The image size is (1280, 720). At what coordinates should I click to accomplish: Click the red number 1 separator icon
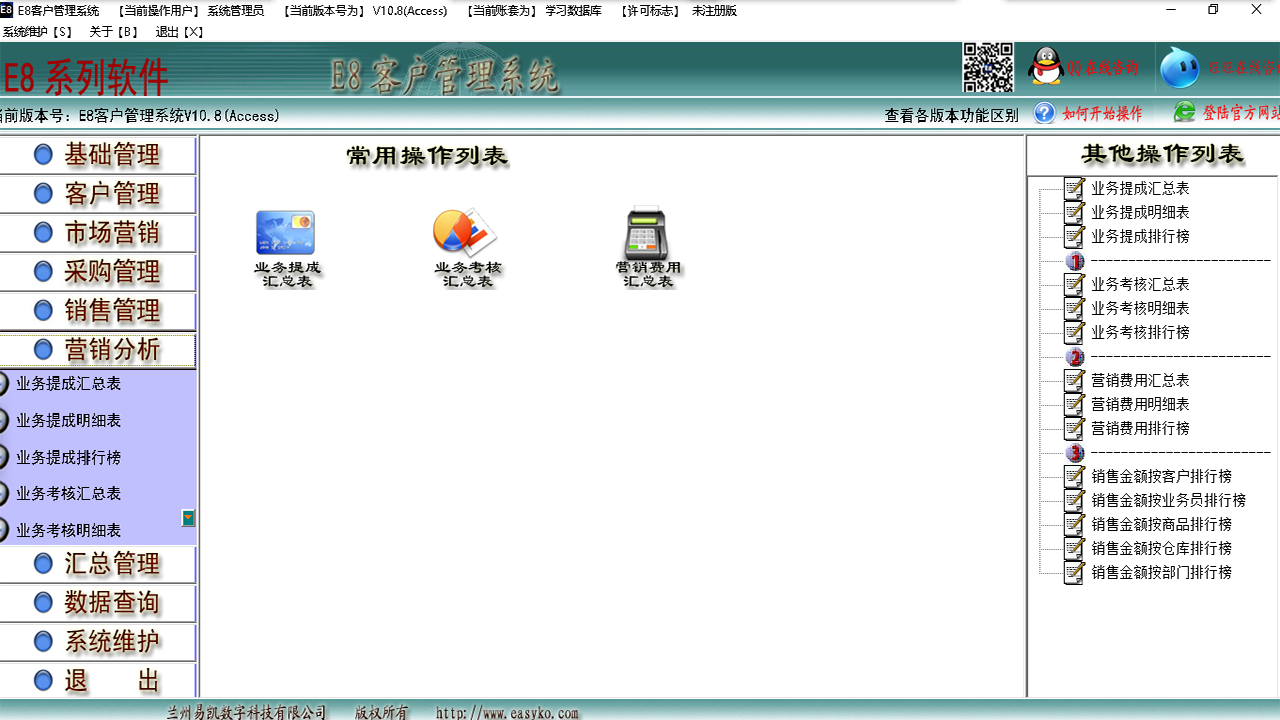1075,261
